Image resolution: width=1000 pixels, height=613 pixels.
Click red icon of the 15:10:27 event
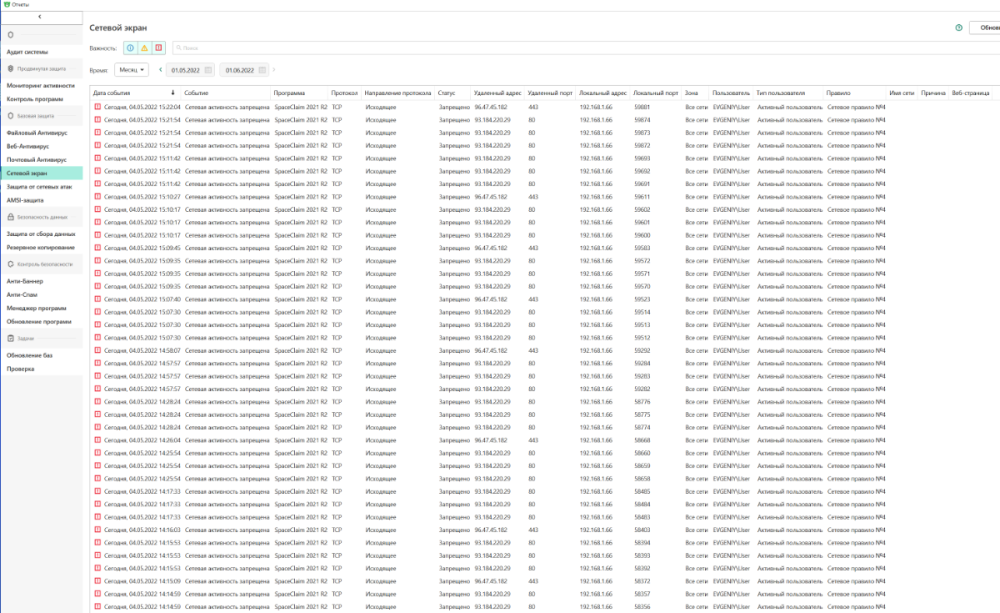coord(98,196)
